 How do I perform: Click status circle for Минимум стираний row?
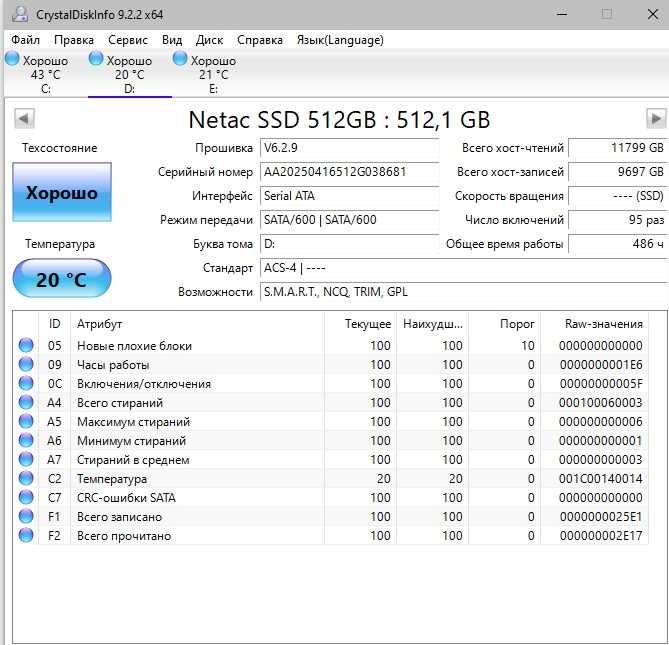(x=26, y=440)
